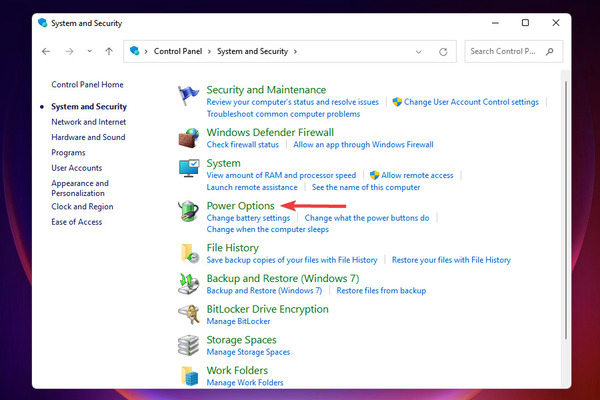The image size is (600, 400).
Task: Open the Power Options heading
Action: pyautogui.click(x=240, y=206)
